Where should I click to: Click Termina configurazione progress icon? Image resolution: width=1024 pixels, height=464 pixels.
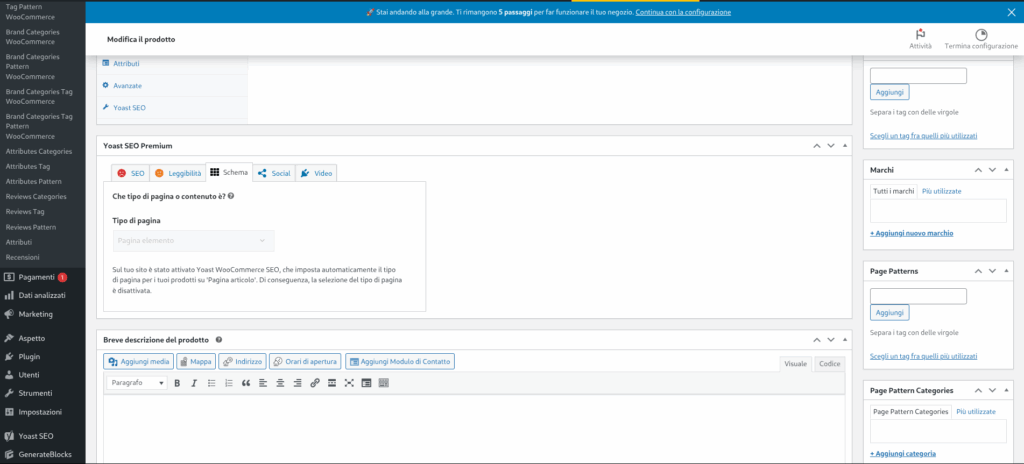[x=981, y=39]
